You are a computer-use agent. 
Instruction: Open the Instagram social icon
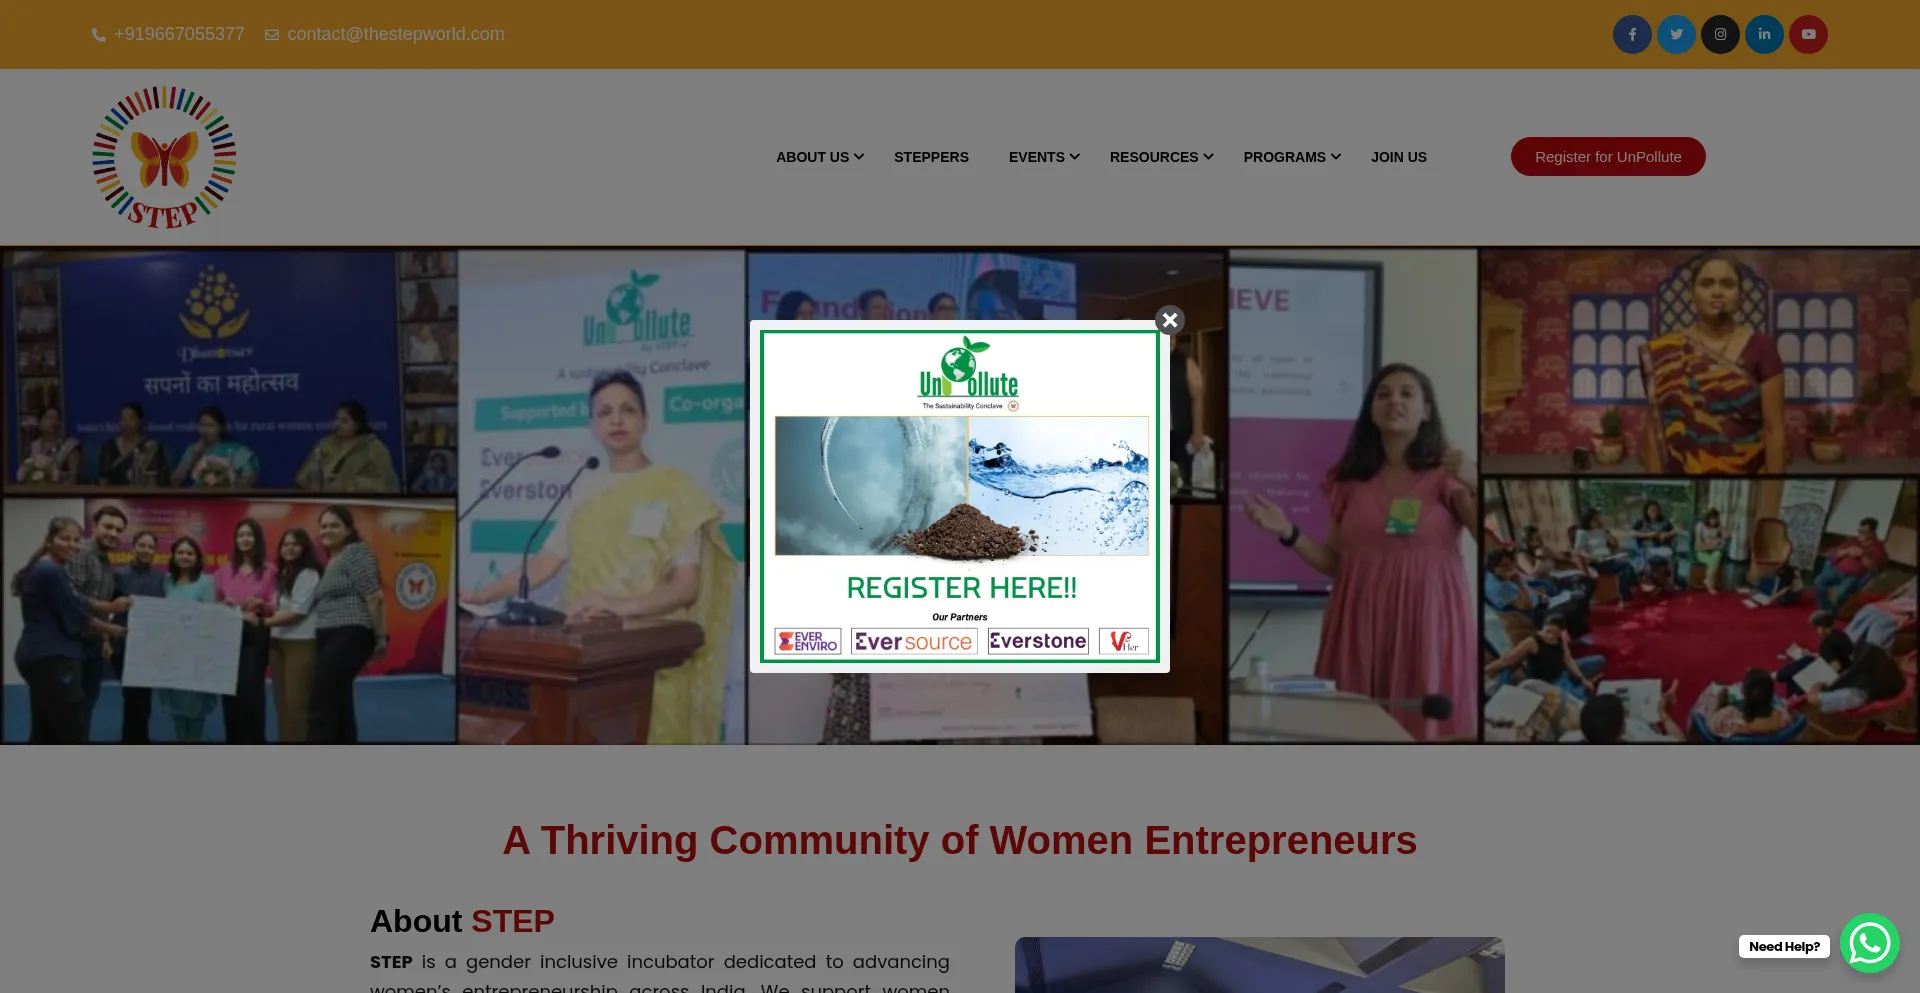1720,34
